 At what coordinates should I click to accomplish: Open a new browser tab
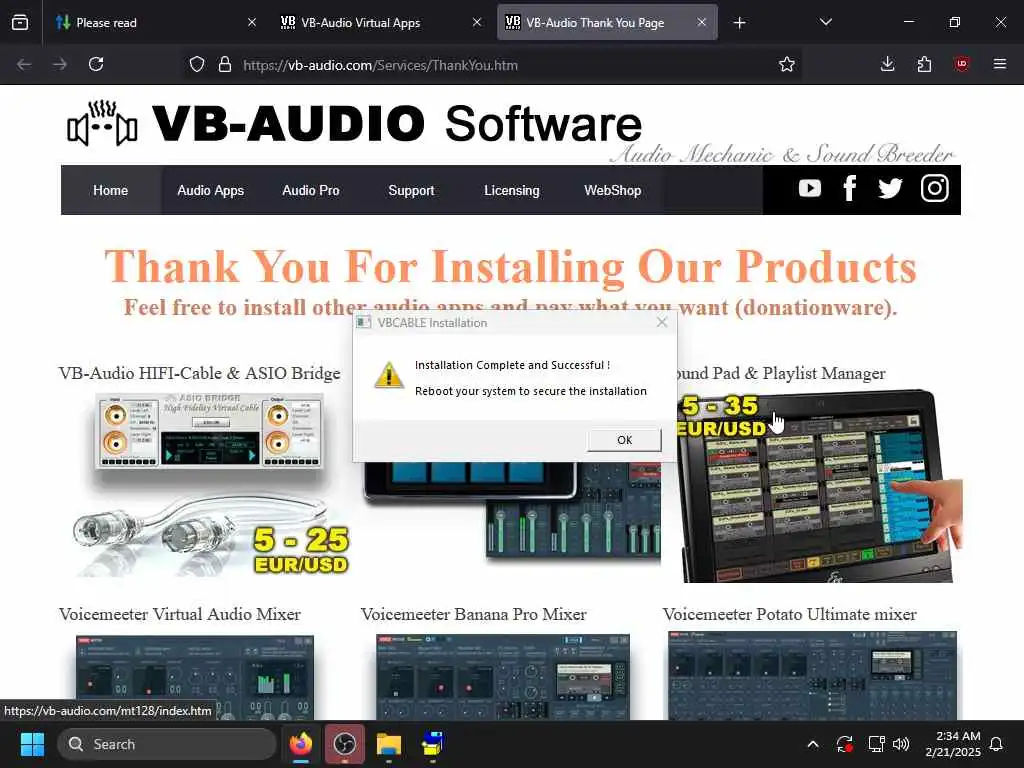click(739, 23)
